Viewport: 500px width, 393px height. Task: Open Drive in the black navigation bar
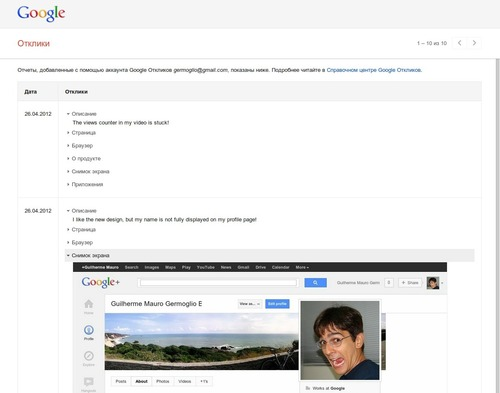[261, 267]
